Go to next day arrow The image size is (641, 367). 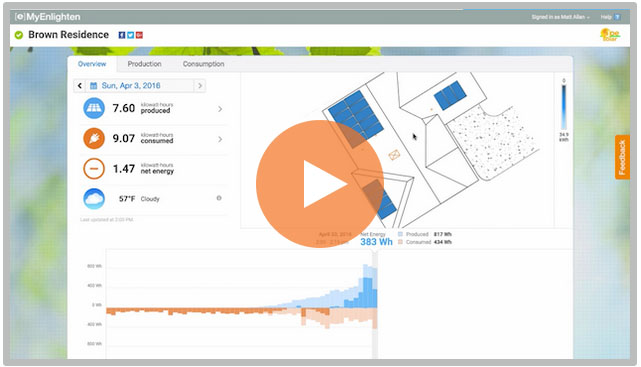pos(200,86)
